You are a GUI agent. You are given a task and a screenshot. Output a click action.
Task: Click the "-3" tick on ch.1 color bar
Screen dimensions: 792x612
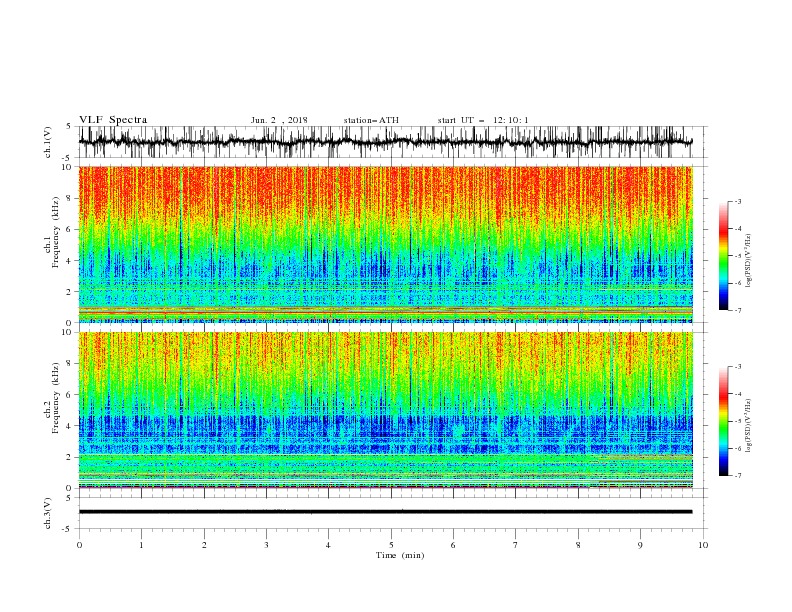click(x=737, y=201)
